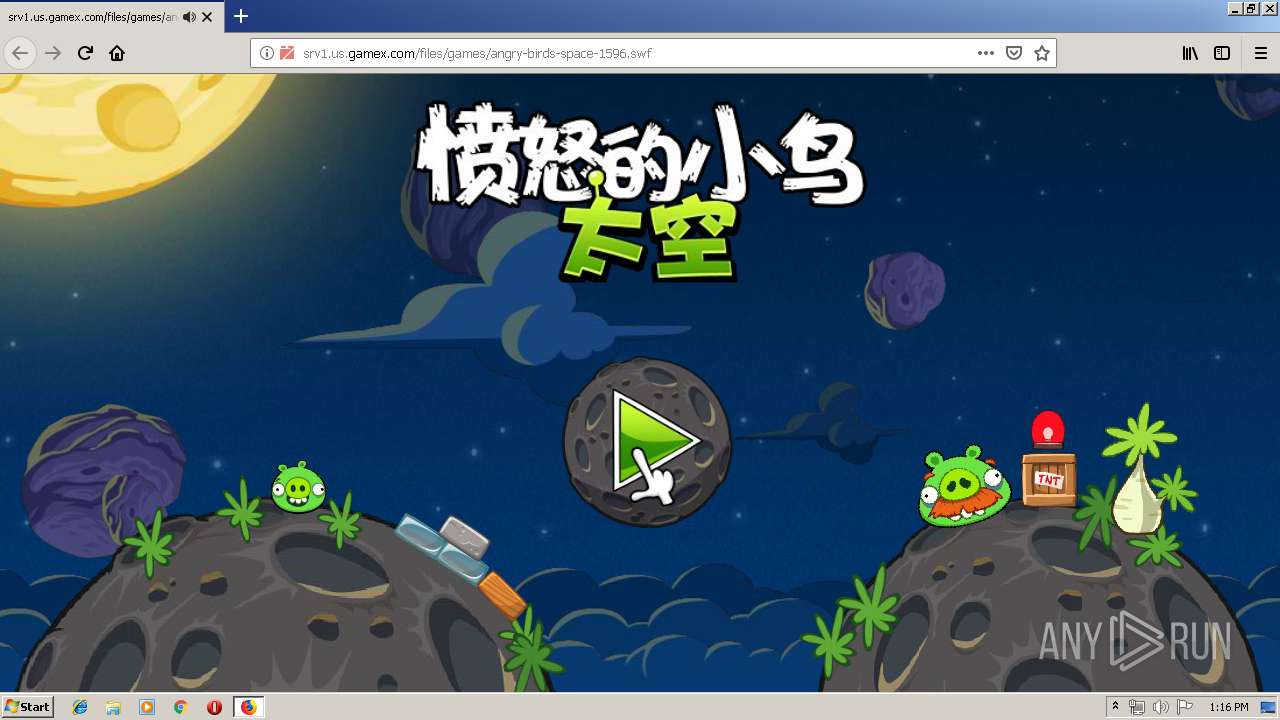Bookmark this page with the star
The image size is (1280, 720).
click(1042, 53)
